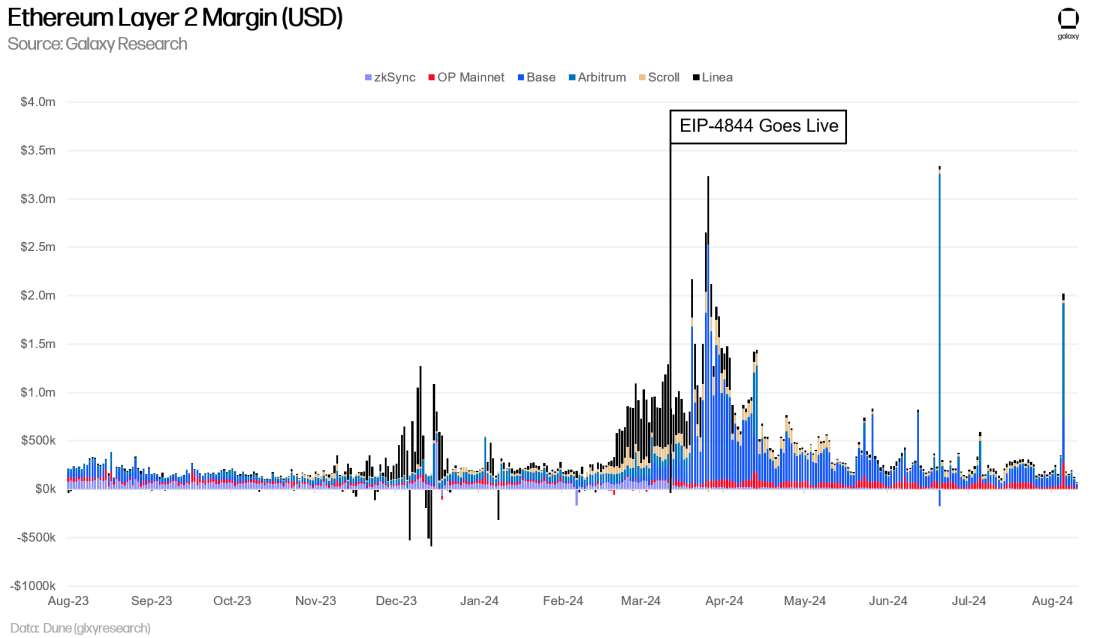Click the OP Mainnet red legend swatch
The width and height of the screenshot is (1100, 638).
pos(431,77)
